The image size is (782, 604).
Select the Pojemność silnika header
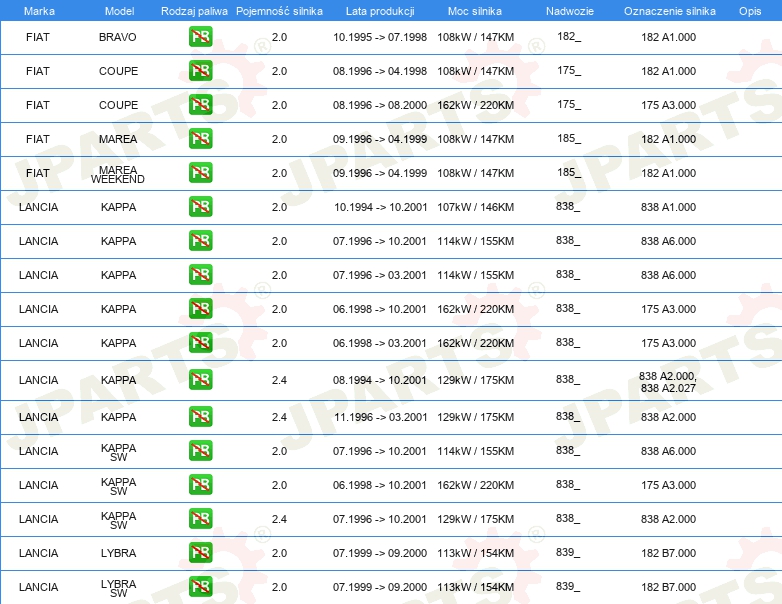(x=279, y=11)
